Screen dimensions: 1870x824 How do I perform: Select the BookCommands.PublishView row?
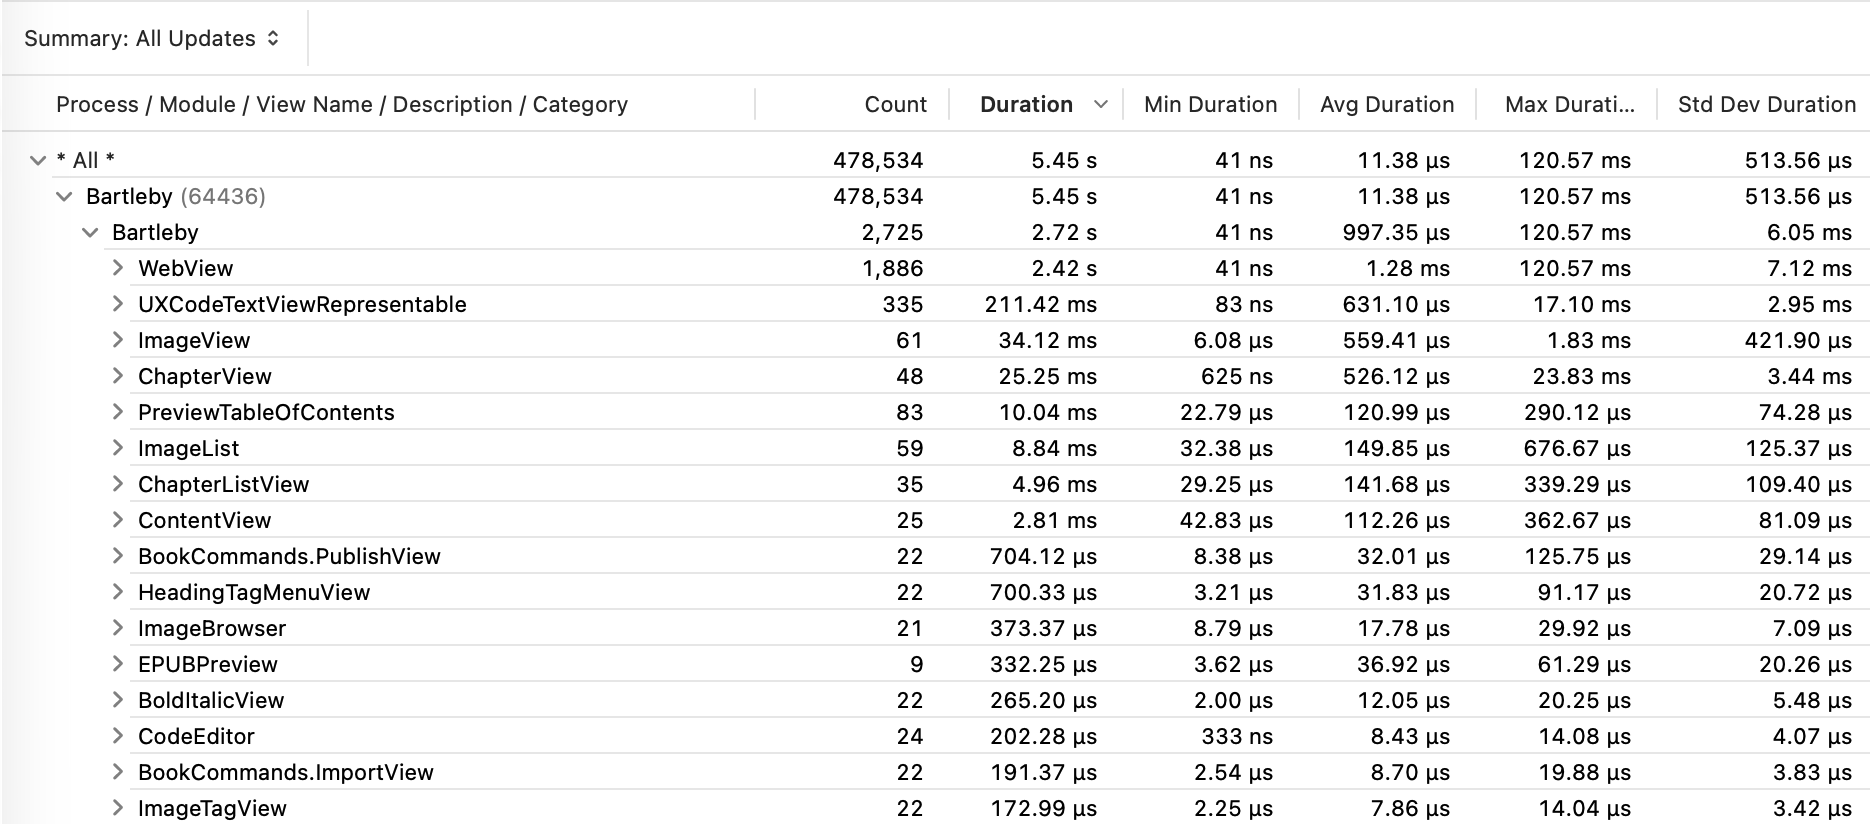pos(289,556)
